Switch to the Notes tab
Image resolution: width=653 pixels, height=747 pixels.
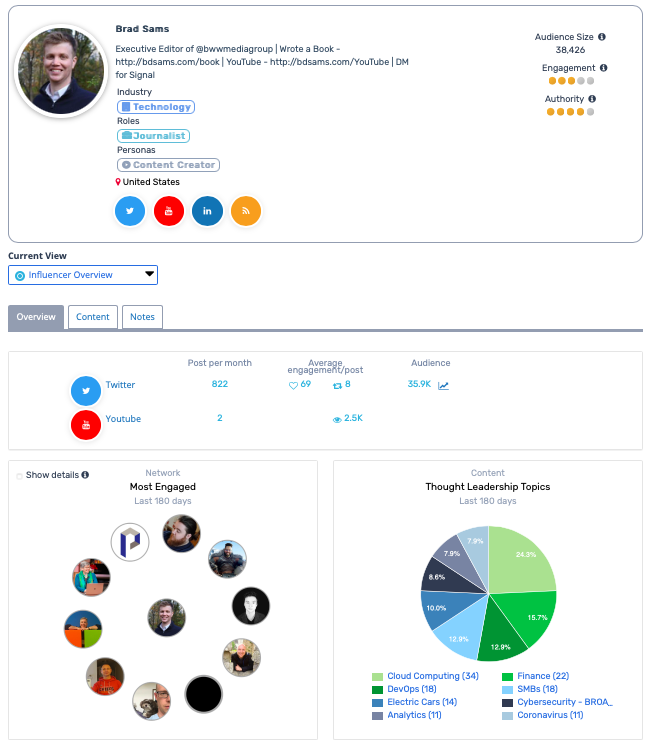(x=142, y=317)
